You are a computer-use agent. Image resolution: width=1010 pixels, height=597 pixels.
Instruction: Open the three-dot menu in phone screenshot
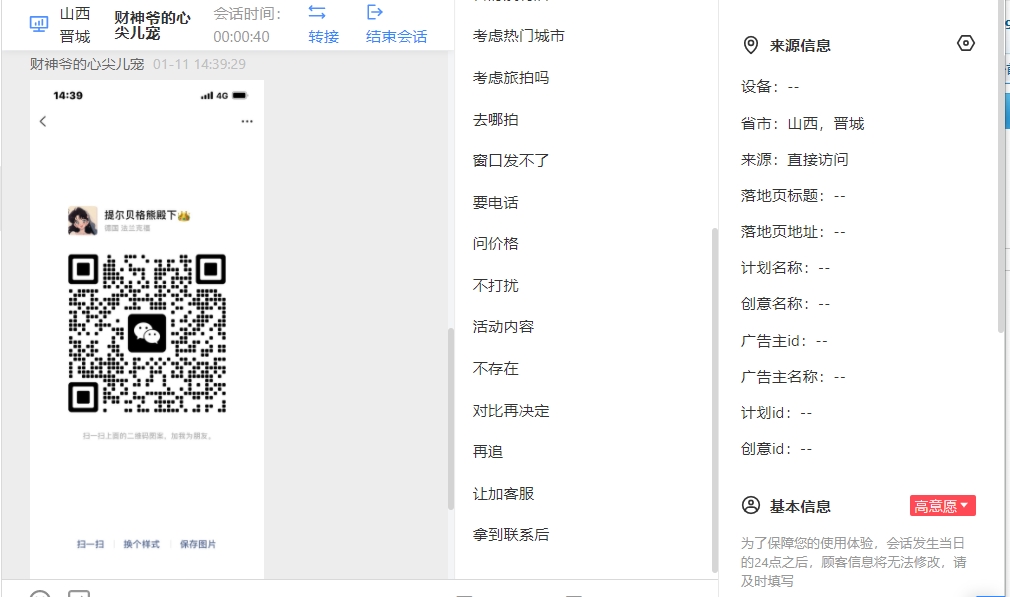click(247, 121)
